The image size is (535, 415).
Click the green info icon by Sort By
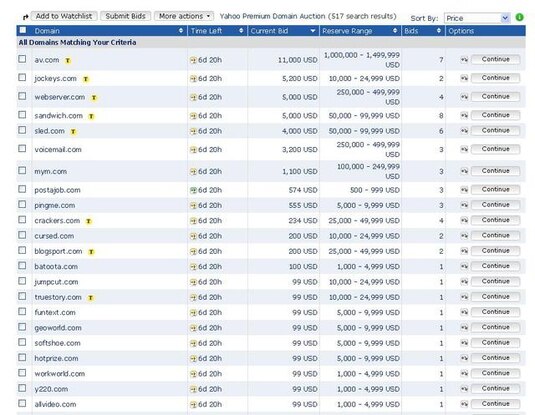point(519,17)
